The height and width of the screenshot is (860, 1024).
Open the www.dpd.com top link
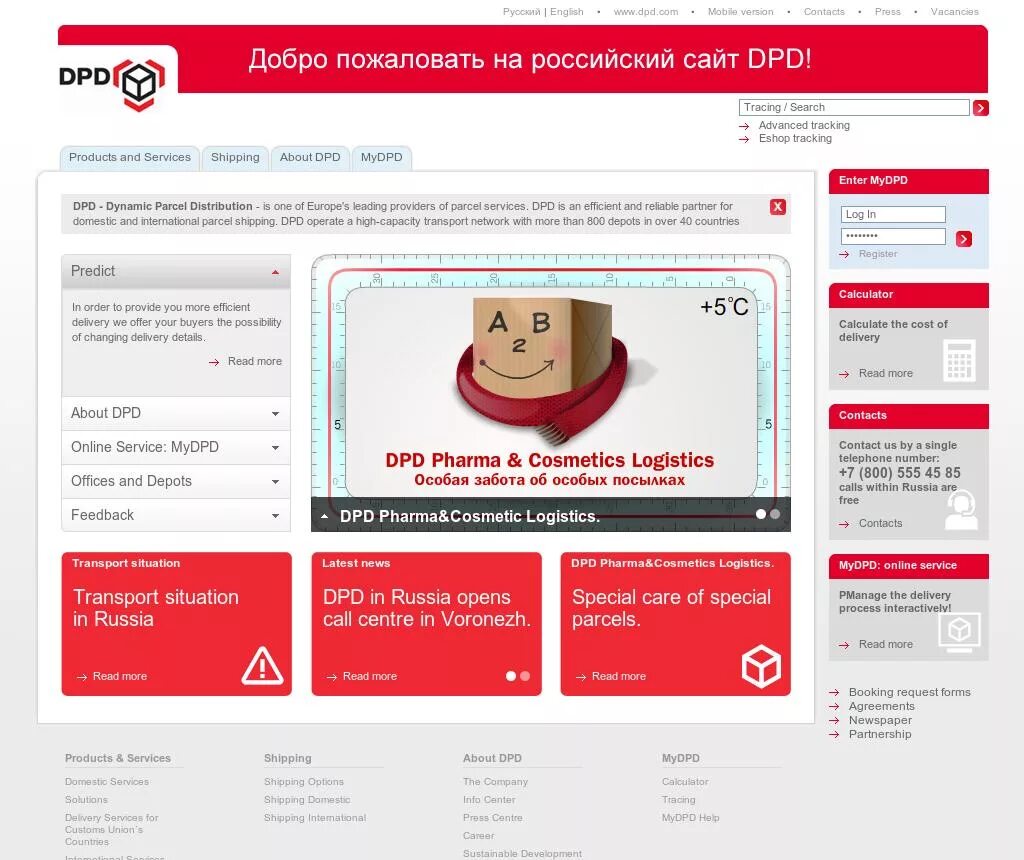[x=646, y=12]
